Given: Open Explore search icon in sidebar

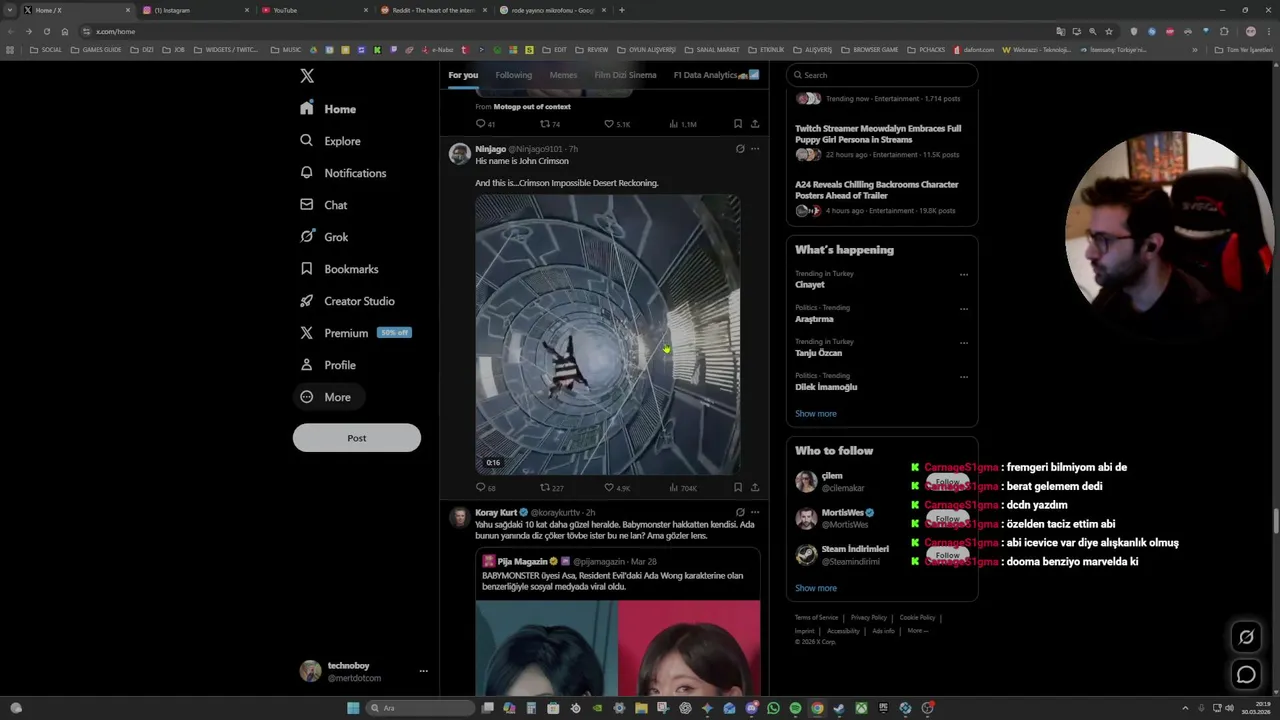Looking at the screenshot, I should pos(307,141).
